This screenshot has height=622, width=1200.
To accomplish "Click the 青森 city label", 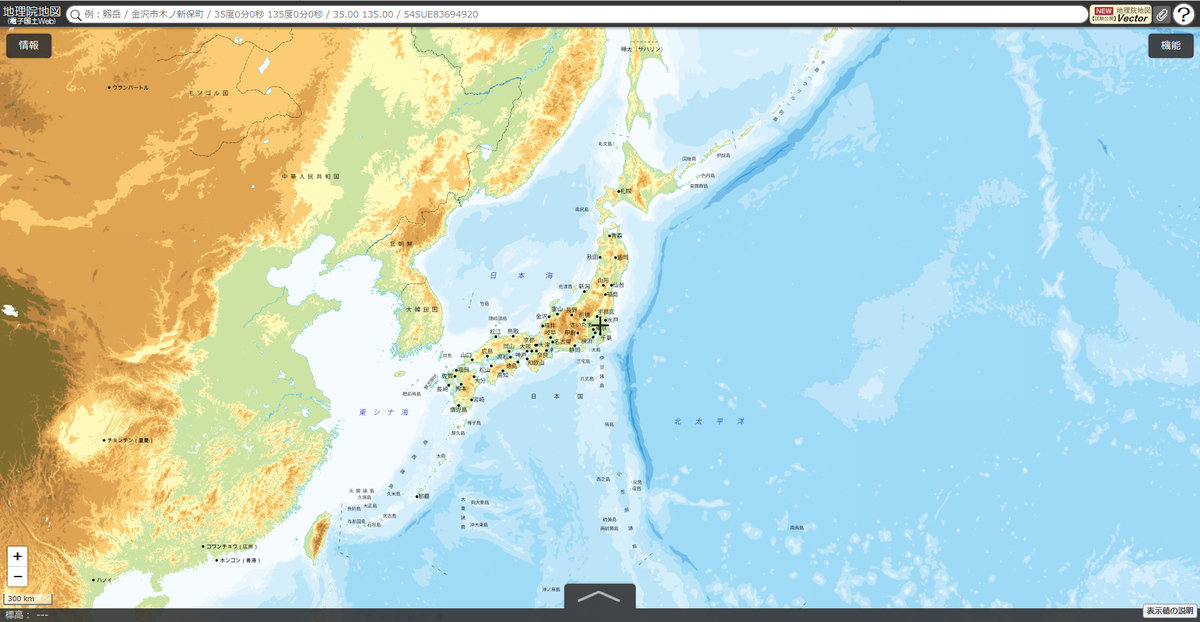I will 615,235.
